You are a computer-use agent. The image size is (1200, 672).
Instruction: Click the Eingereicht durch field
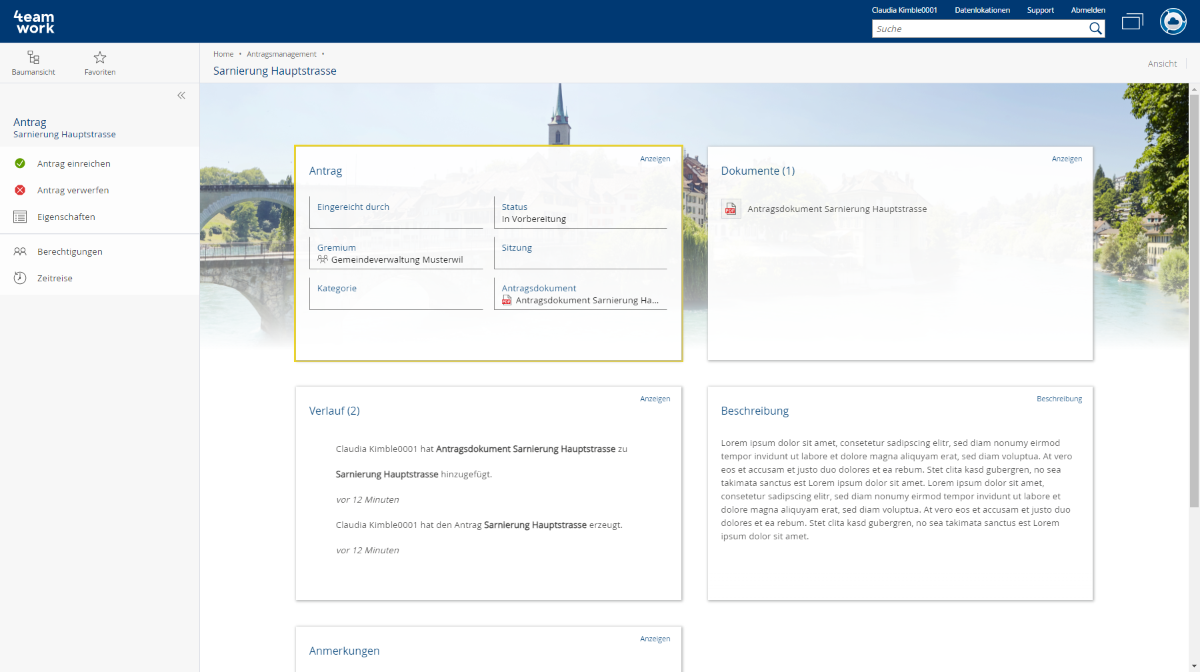pos(396,212)
